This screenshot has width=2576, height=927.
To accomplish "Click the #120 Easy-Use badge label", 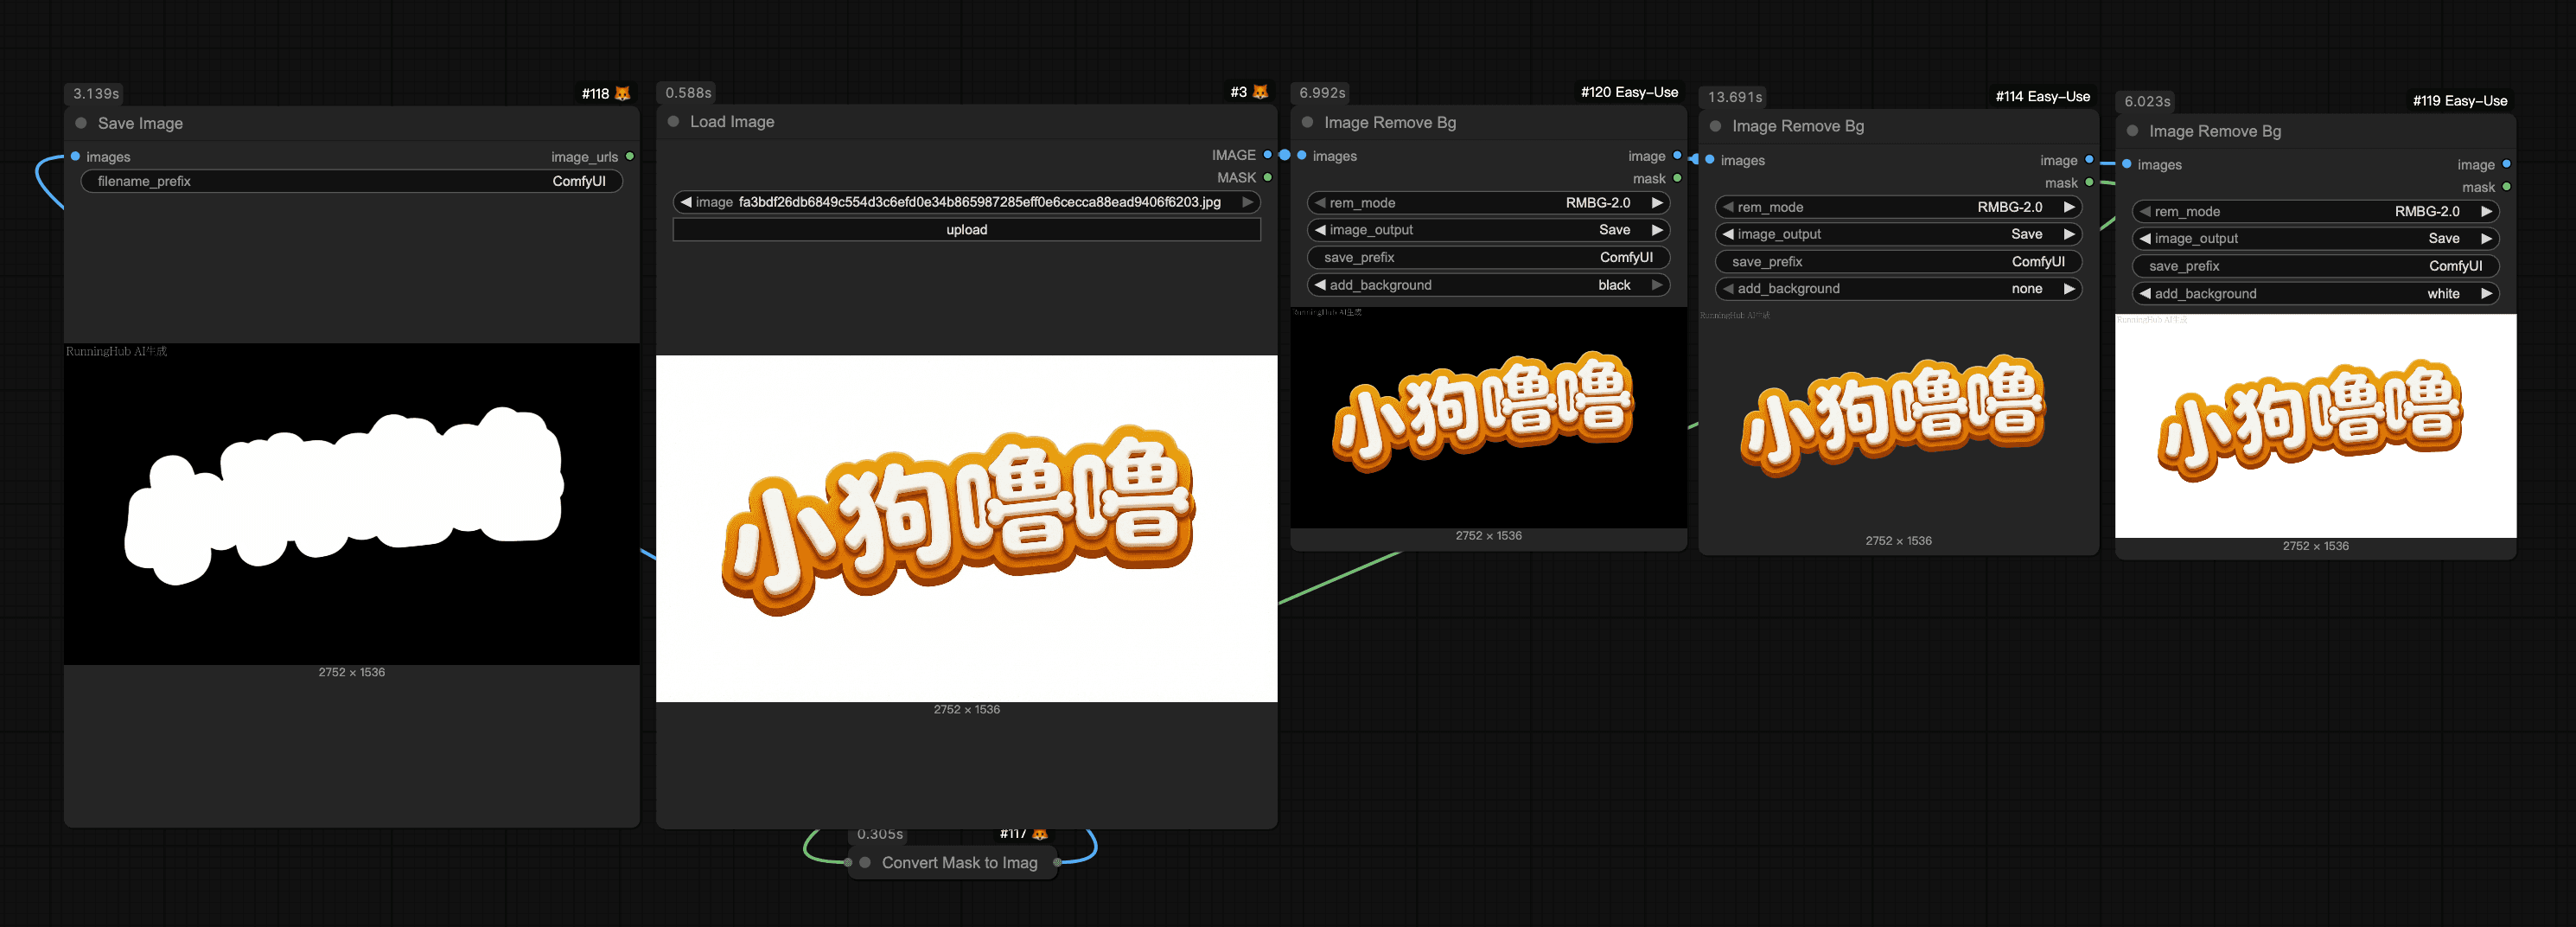I will [1629, 92].
